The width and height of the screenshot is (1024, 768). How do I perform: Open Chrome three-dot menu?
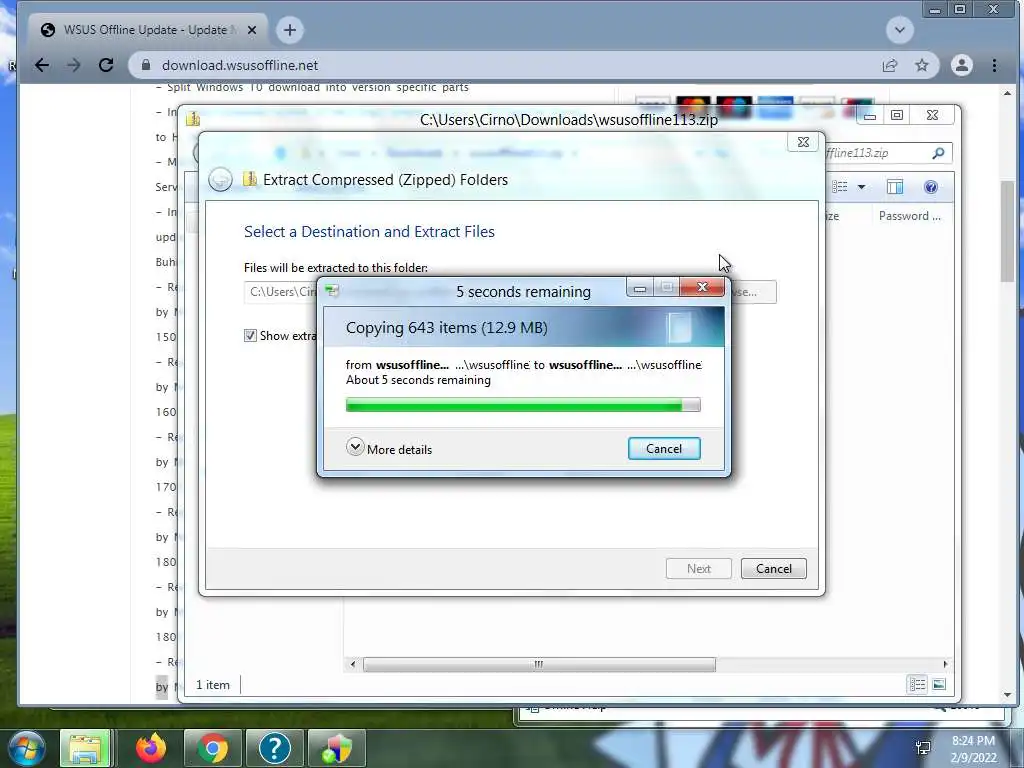994,65
